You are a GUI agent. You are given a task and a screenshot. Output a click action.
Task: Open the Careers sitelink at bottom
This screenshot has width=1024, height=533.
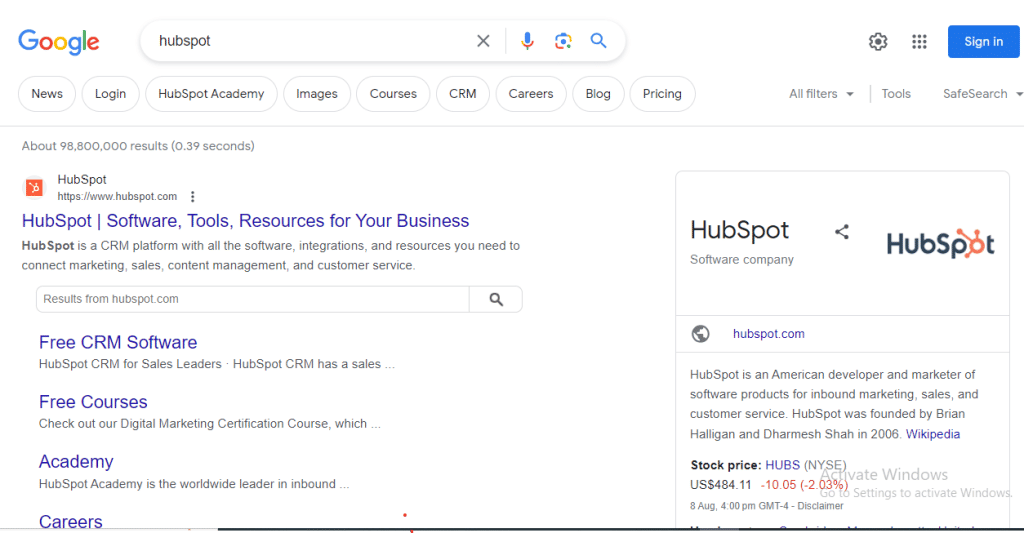71,522
